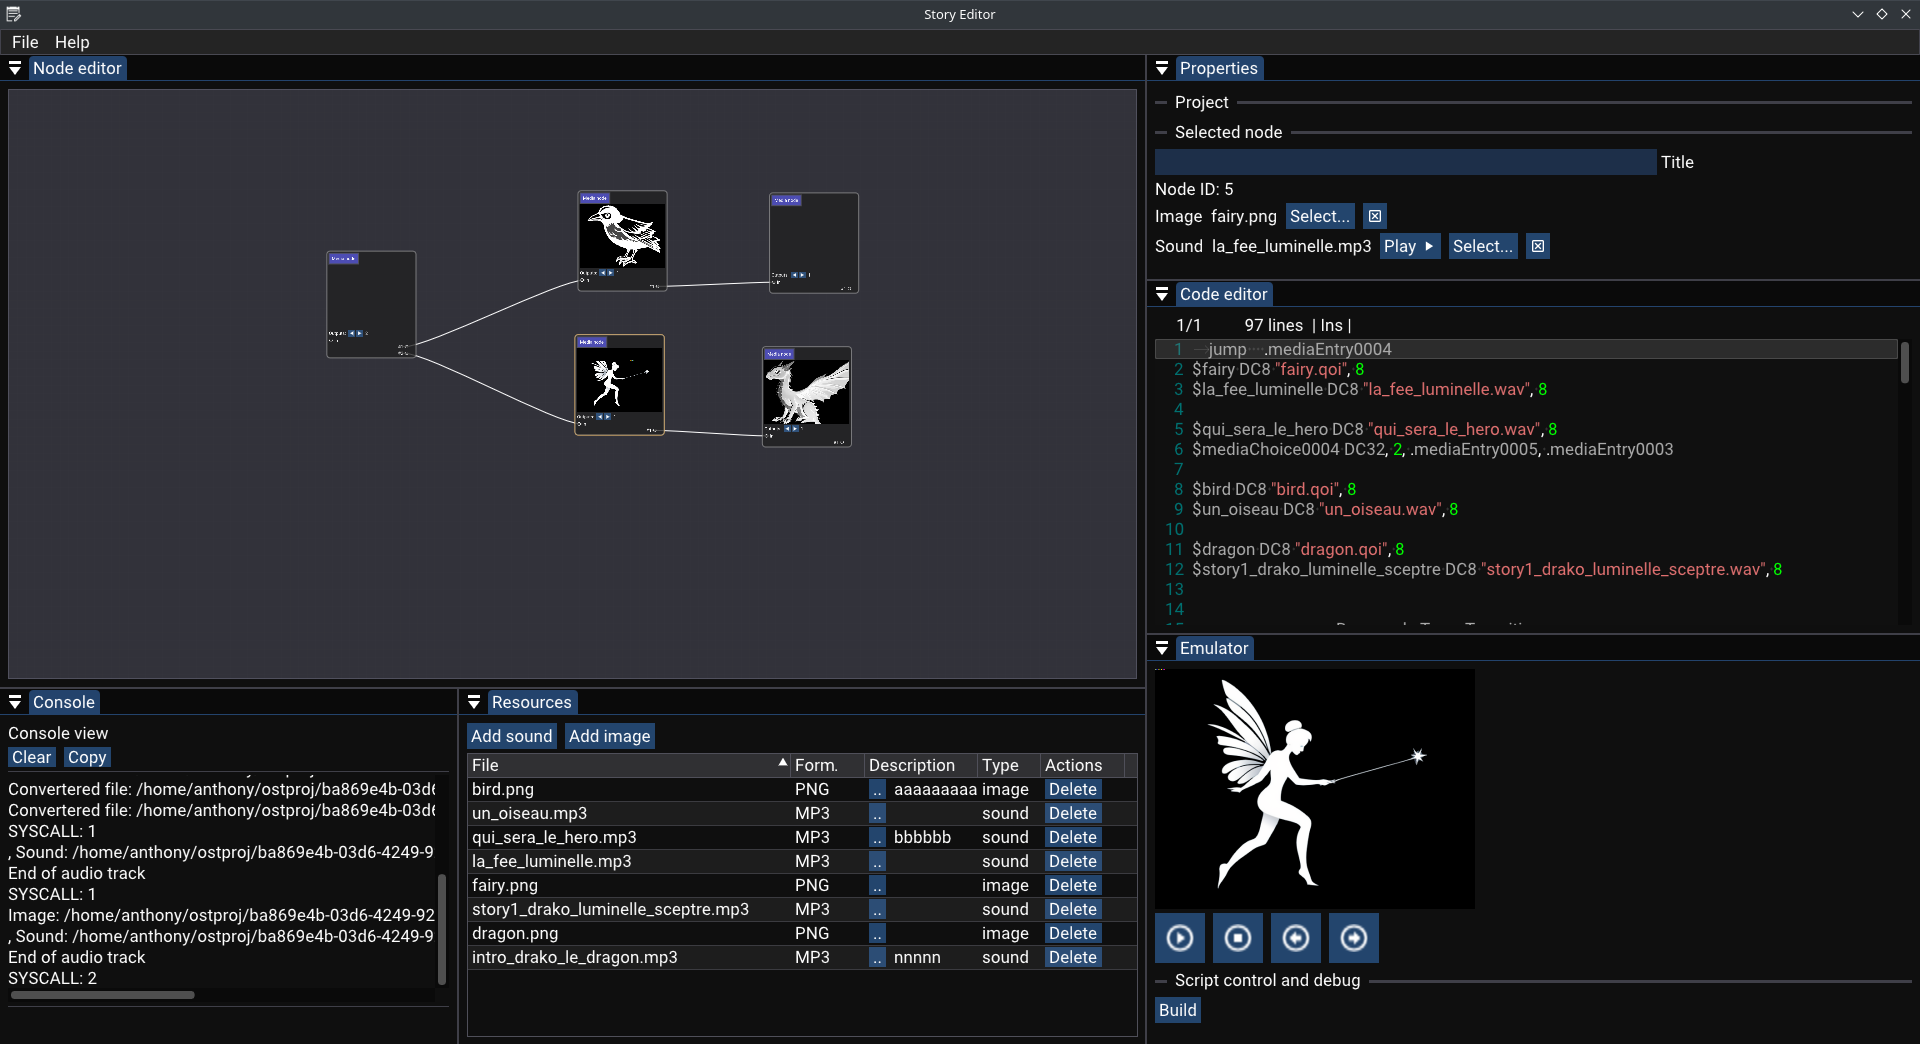Collapse the Project section header

(1201, 102)
